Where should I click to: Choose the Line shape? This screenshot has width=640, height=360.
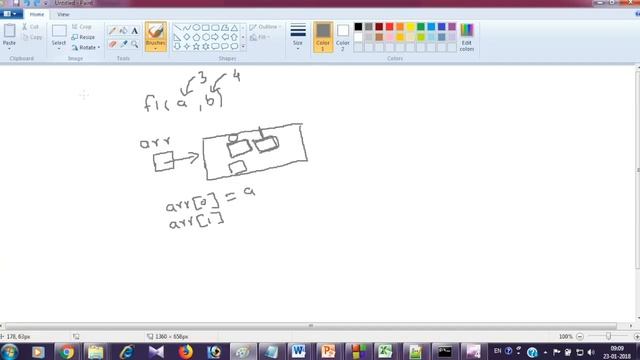tap(178, 28)
